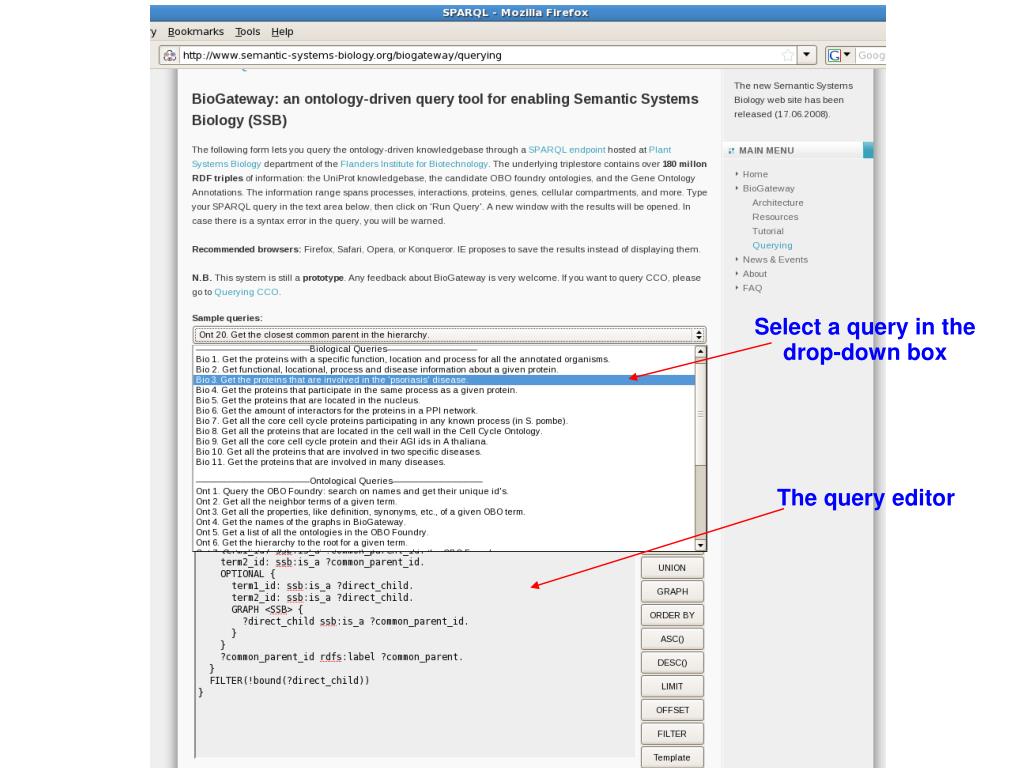
Task: Click the dropdown list scroll-down arrow
Action: coord(701,545)
